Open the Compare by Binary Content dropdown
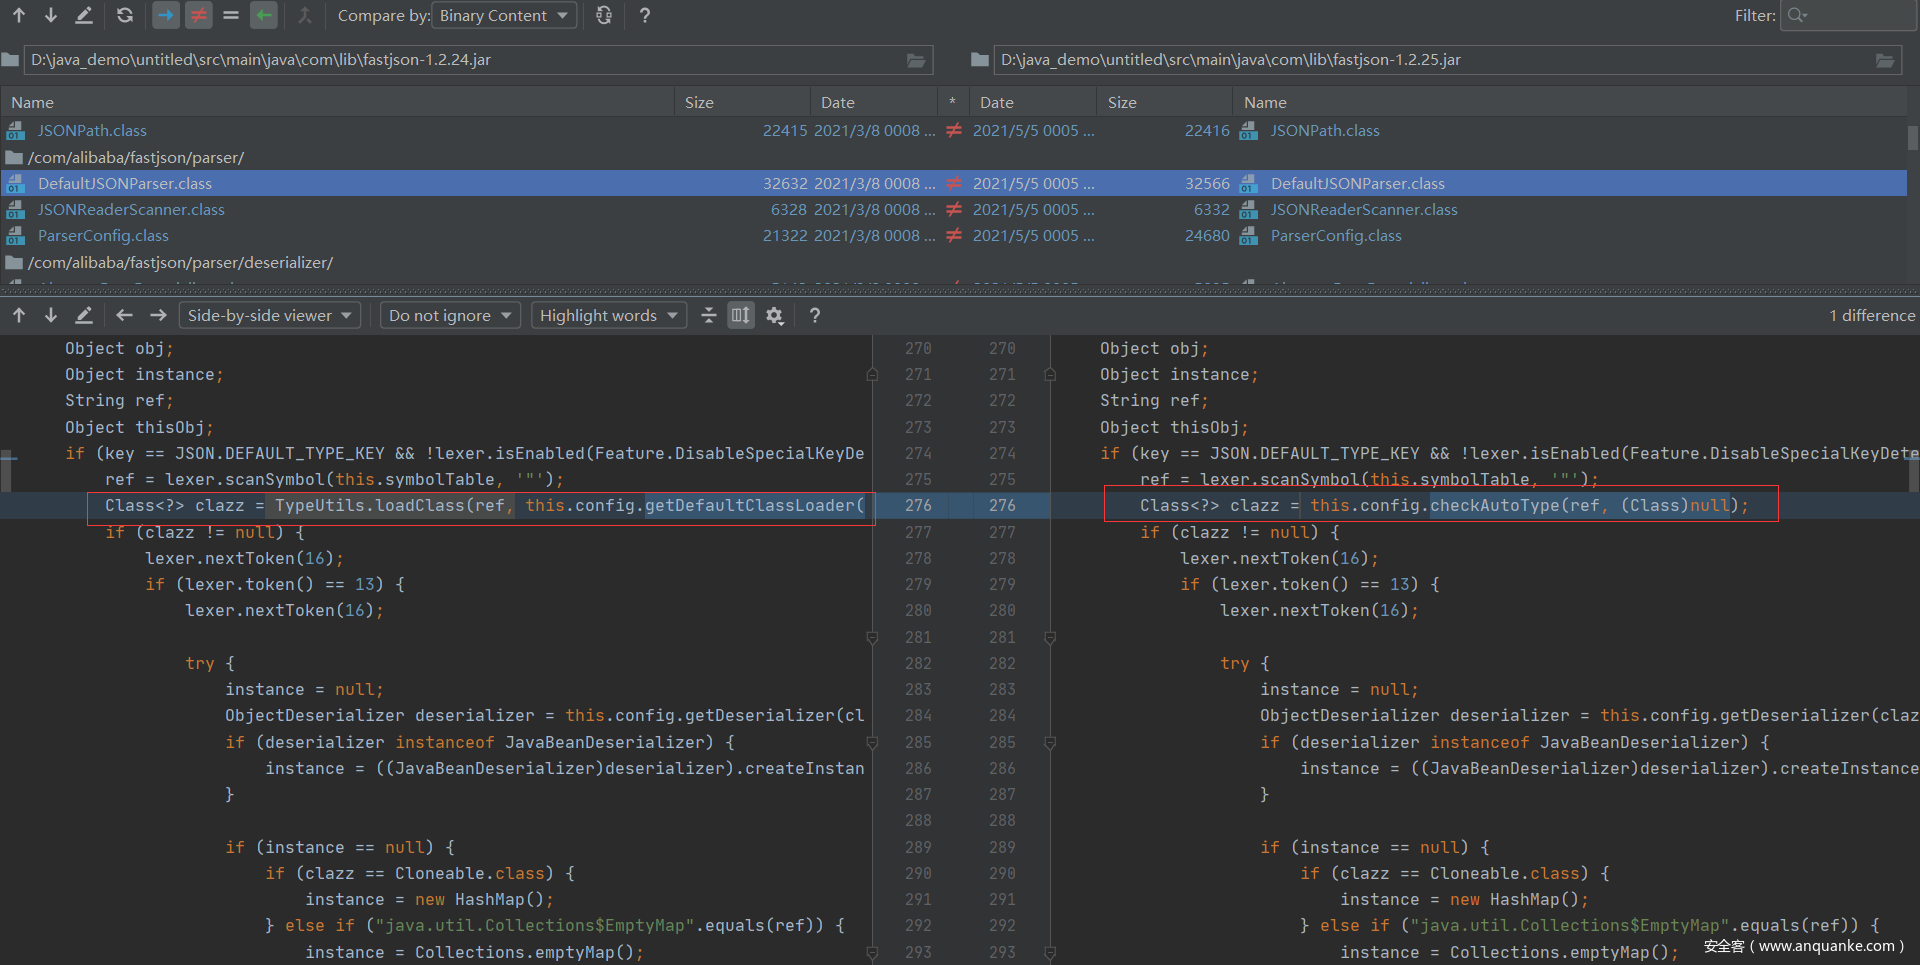The width and height of the screenshot is (1920, 965). (x=504, y=16)
